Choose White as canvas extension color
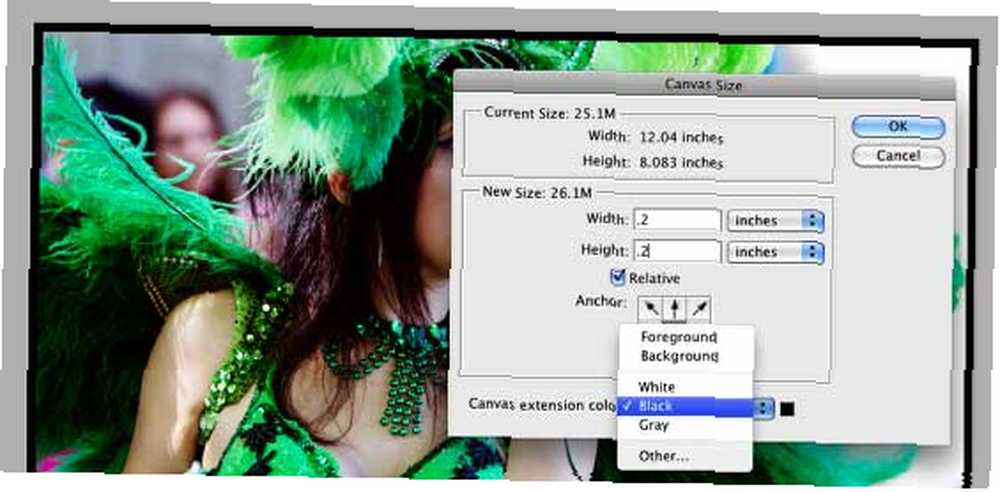 coord(686,387)
